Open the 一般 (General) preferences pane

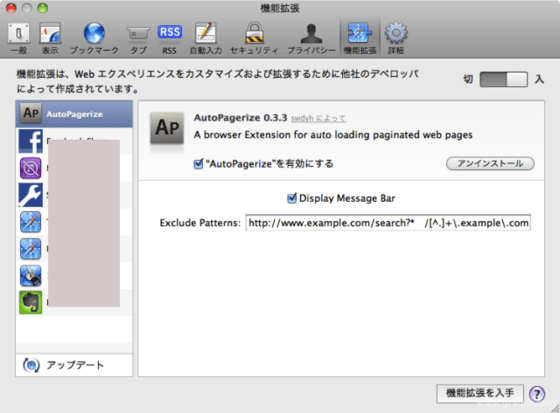tap(19, 38)
